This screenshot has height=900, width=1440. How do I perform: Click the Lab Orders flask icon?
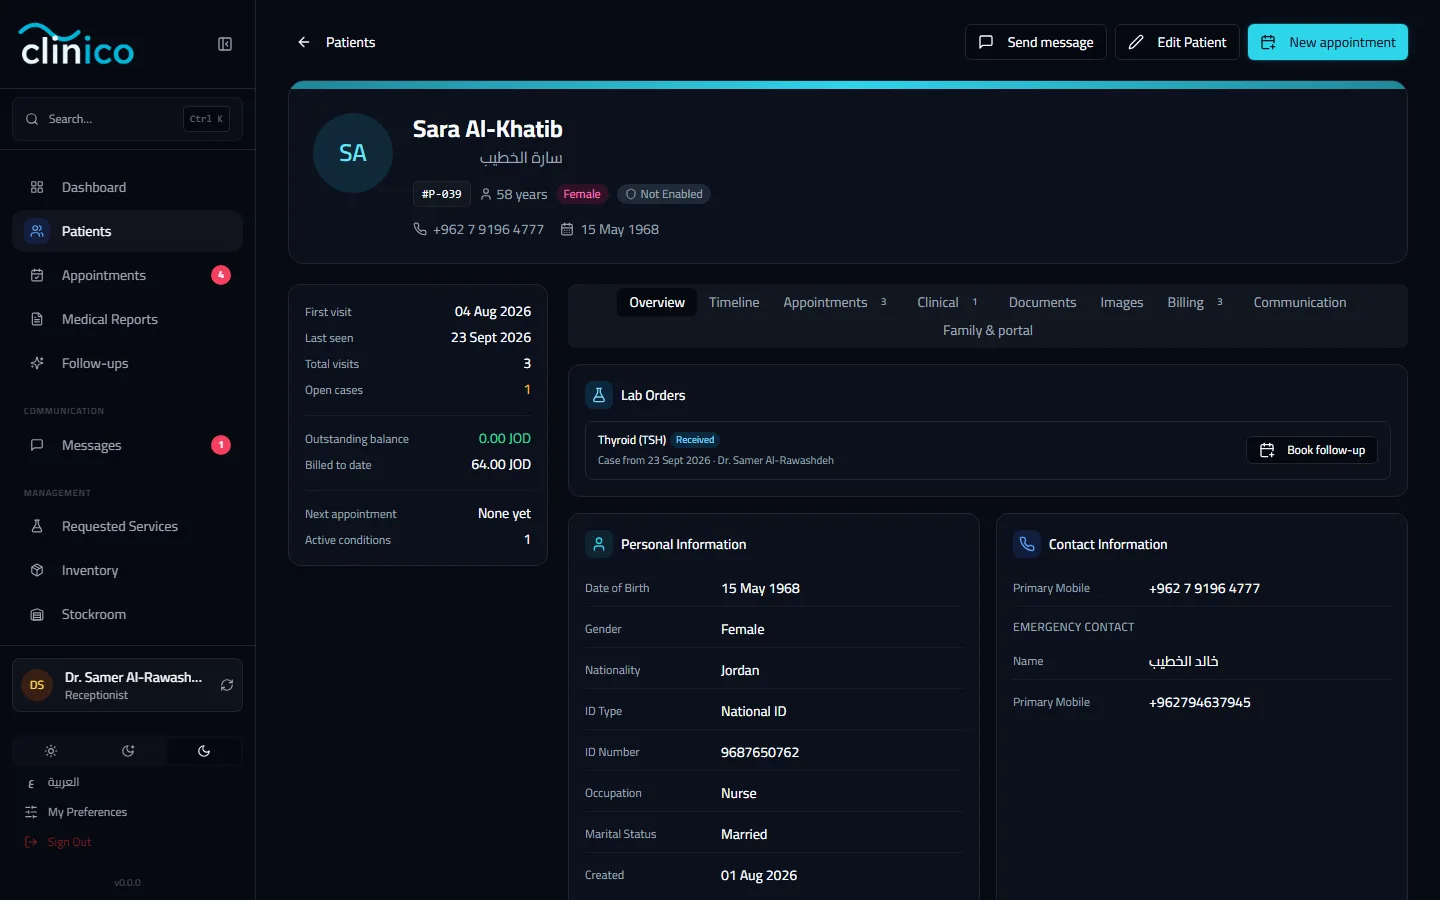pyautogui.click(x=599, y=395)
